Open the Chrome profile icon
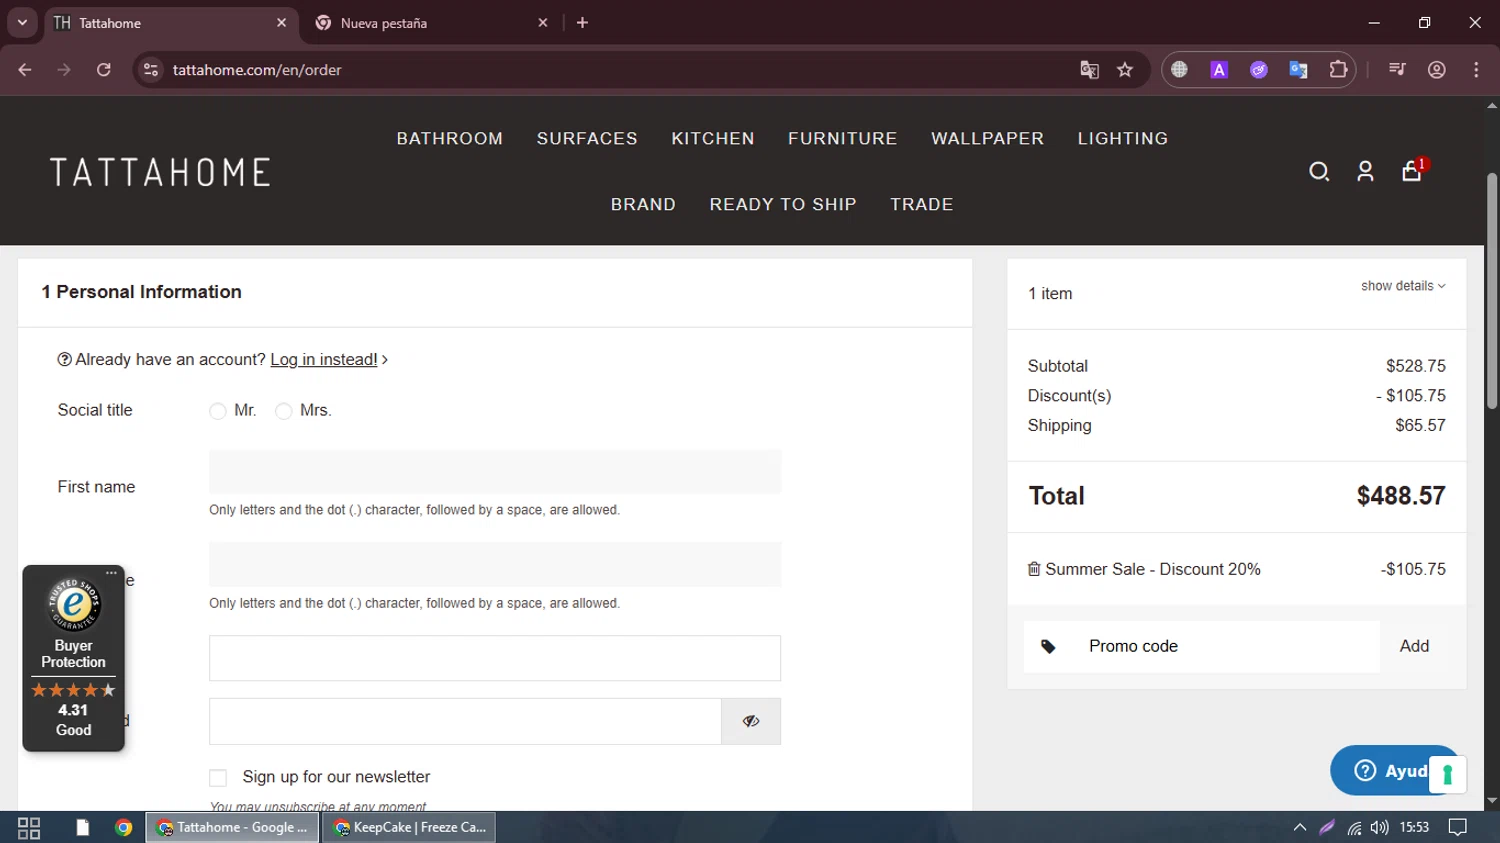 click(x=1437, y=70)
